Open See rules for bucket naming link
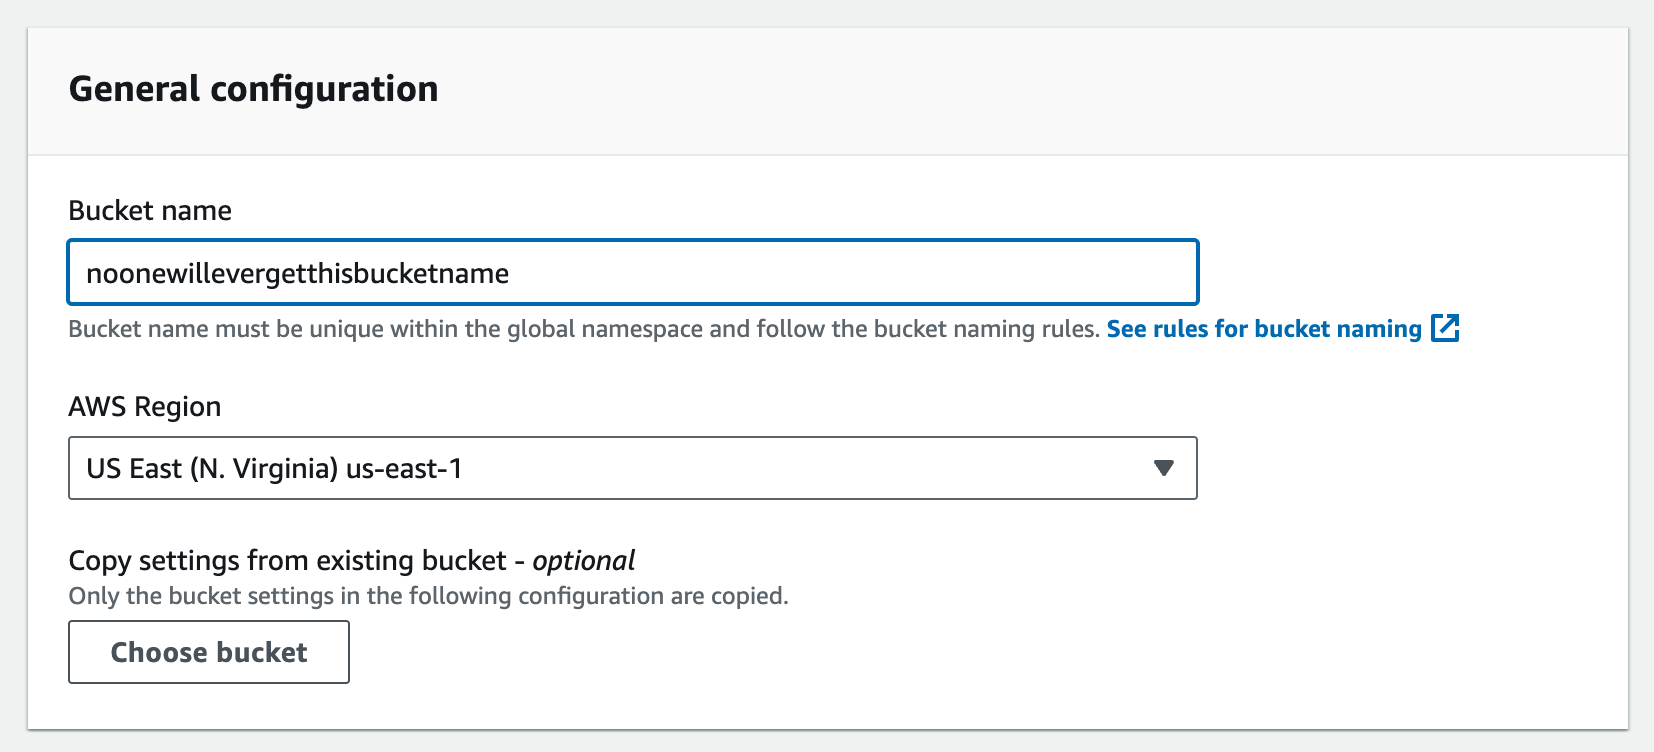 click(1264, 329)
